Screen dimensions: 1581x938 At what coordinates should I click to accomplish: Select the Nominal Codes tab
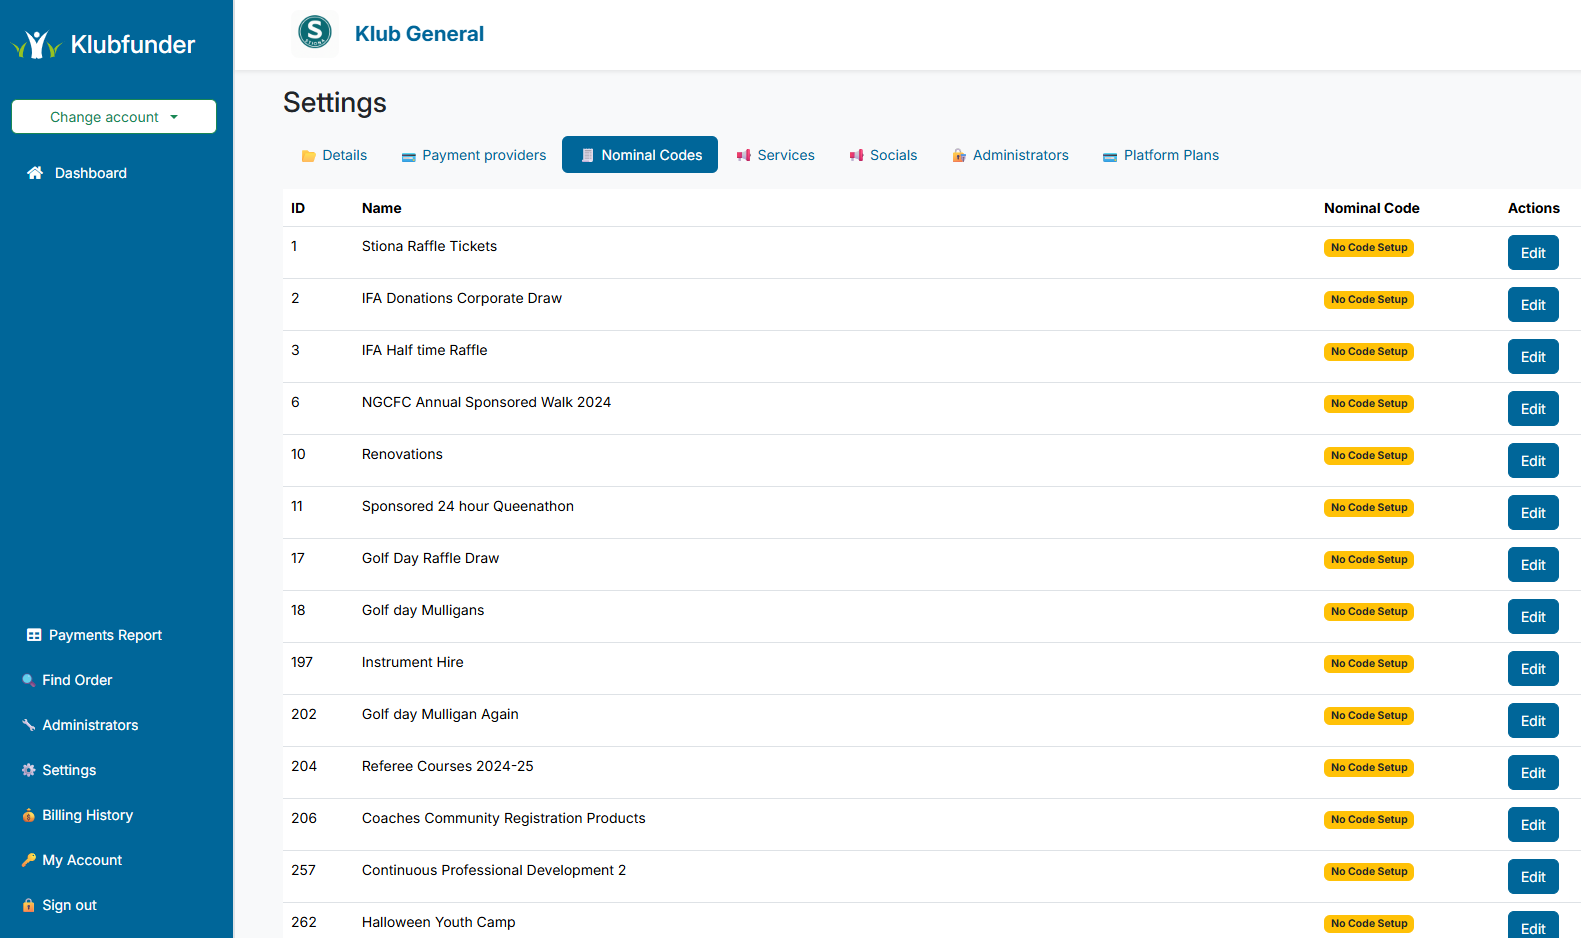640,155
